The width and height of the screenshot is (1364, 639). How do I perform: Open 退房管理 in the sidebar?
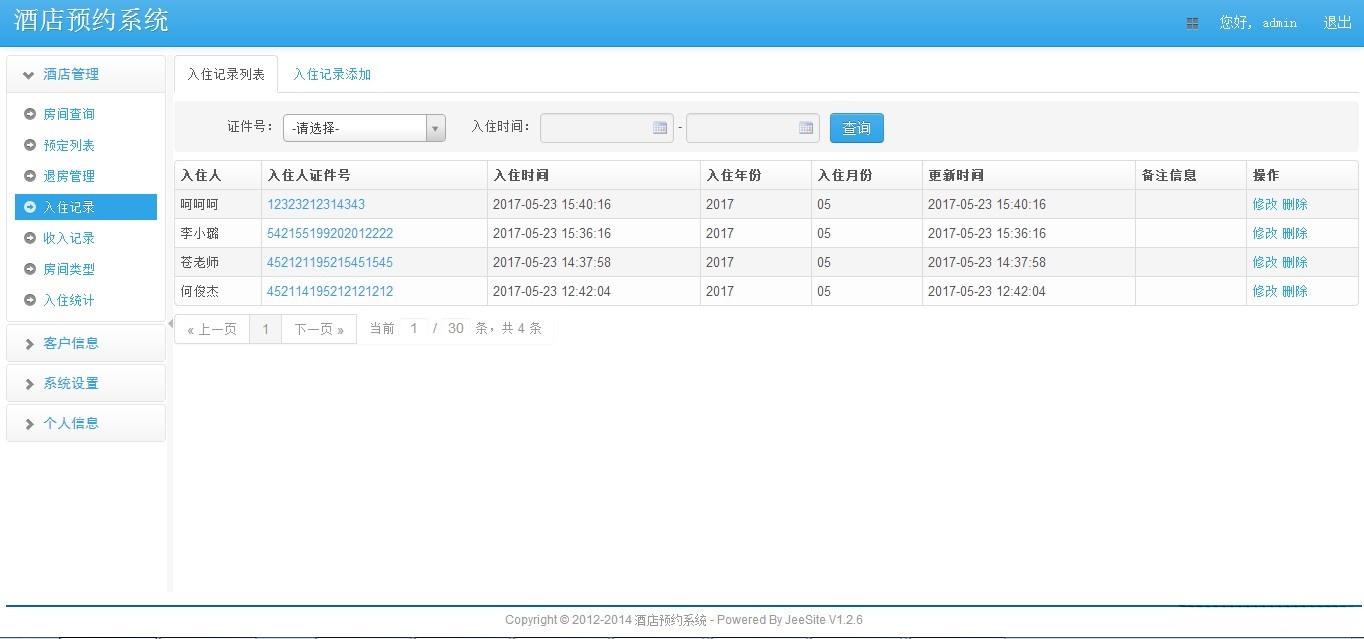(69, 176)
